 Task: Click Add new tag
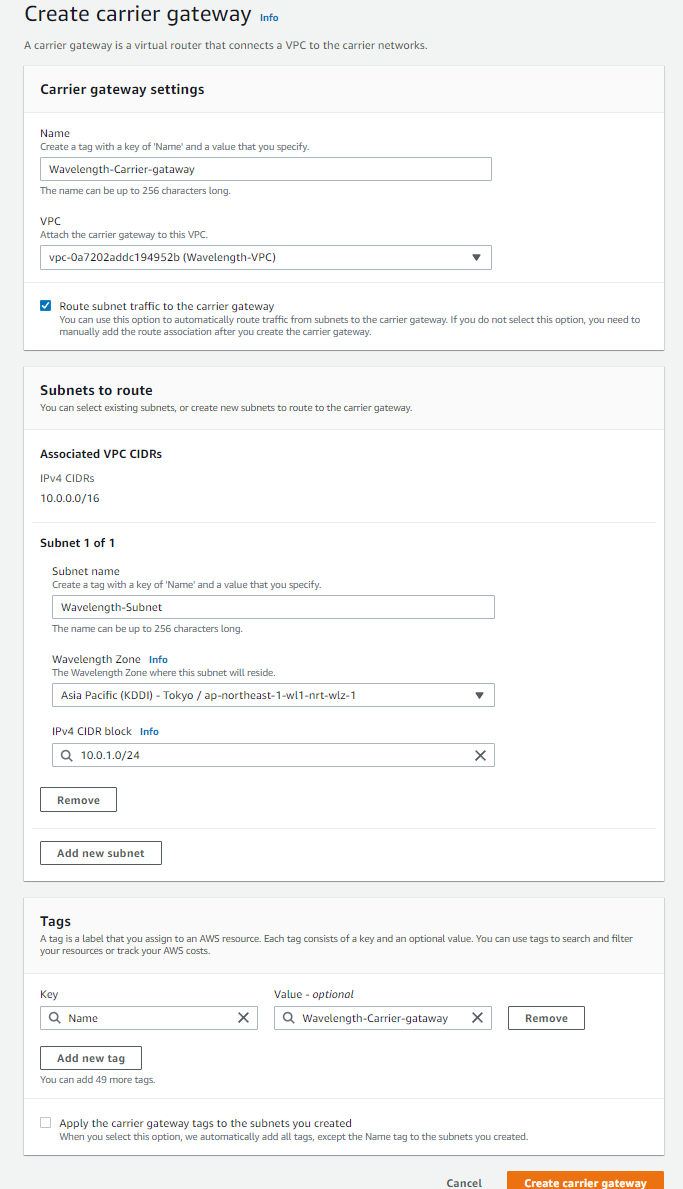tap(90, 1058)
